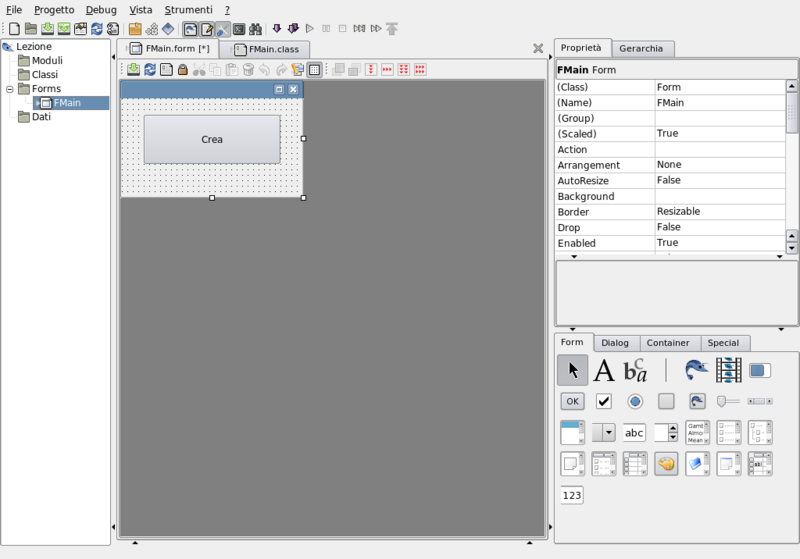Toggle toolbox view with the wrench icon
800x559 pixels.
(223, 29)
